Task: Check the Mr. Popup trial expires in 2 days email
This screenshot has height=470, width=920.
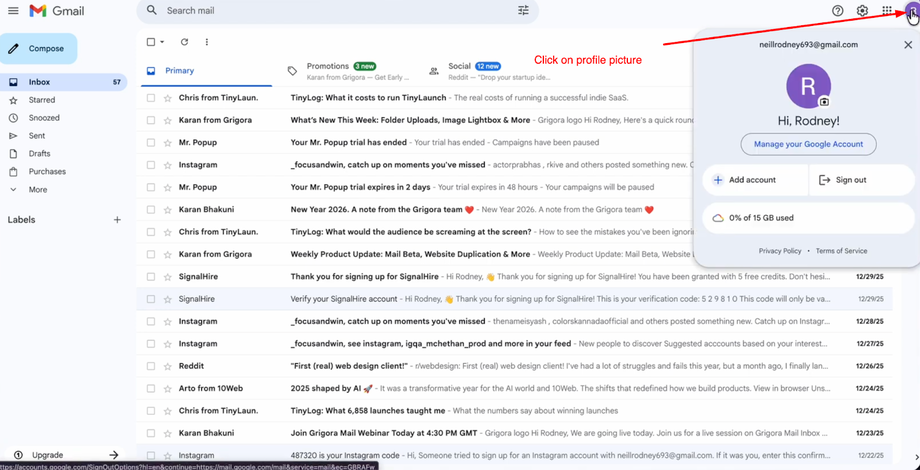Action: (x=151, y=187)
